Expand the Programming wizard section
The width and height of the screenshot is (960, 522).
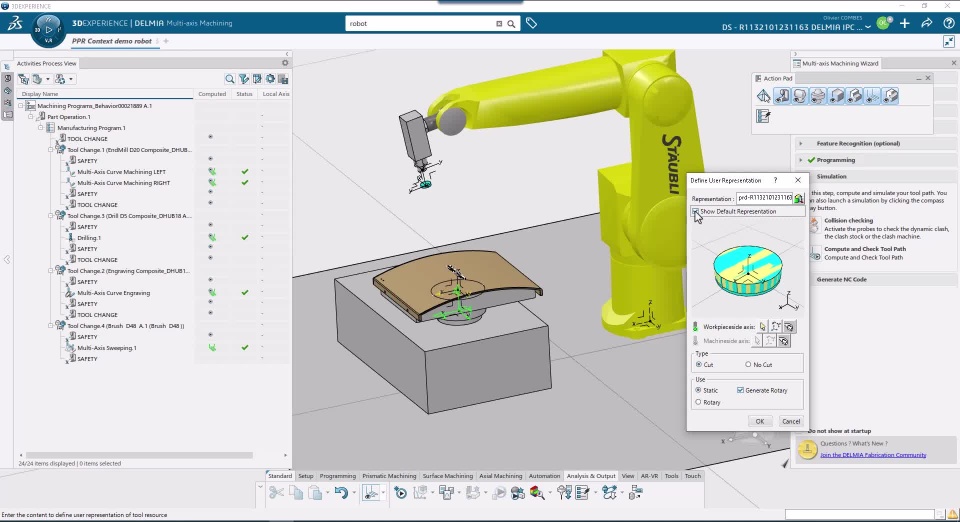[x=801, y=160]
